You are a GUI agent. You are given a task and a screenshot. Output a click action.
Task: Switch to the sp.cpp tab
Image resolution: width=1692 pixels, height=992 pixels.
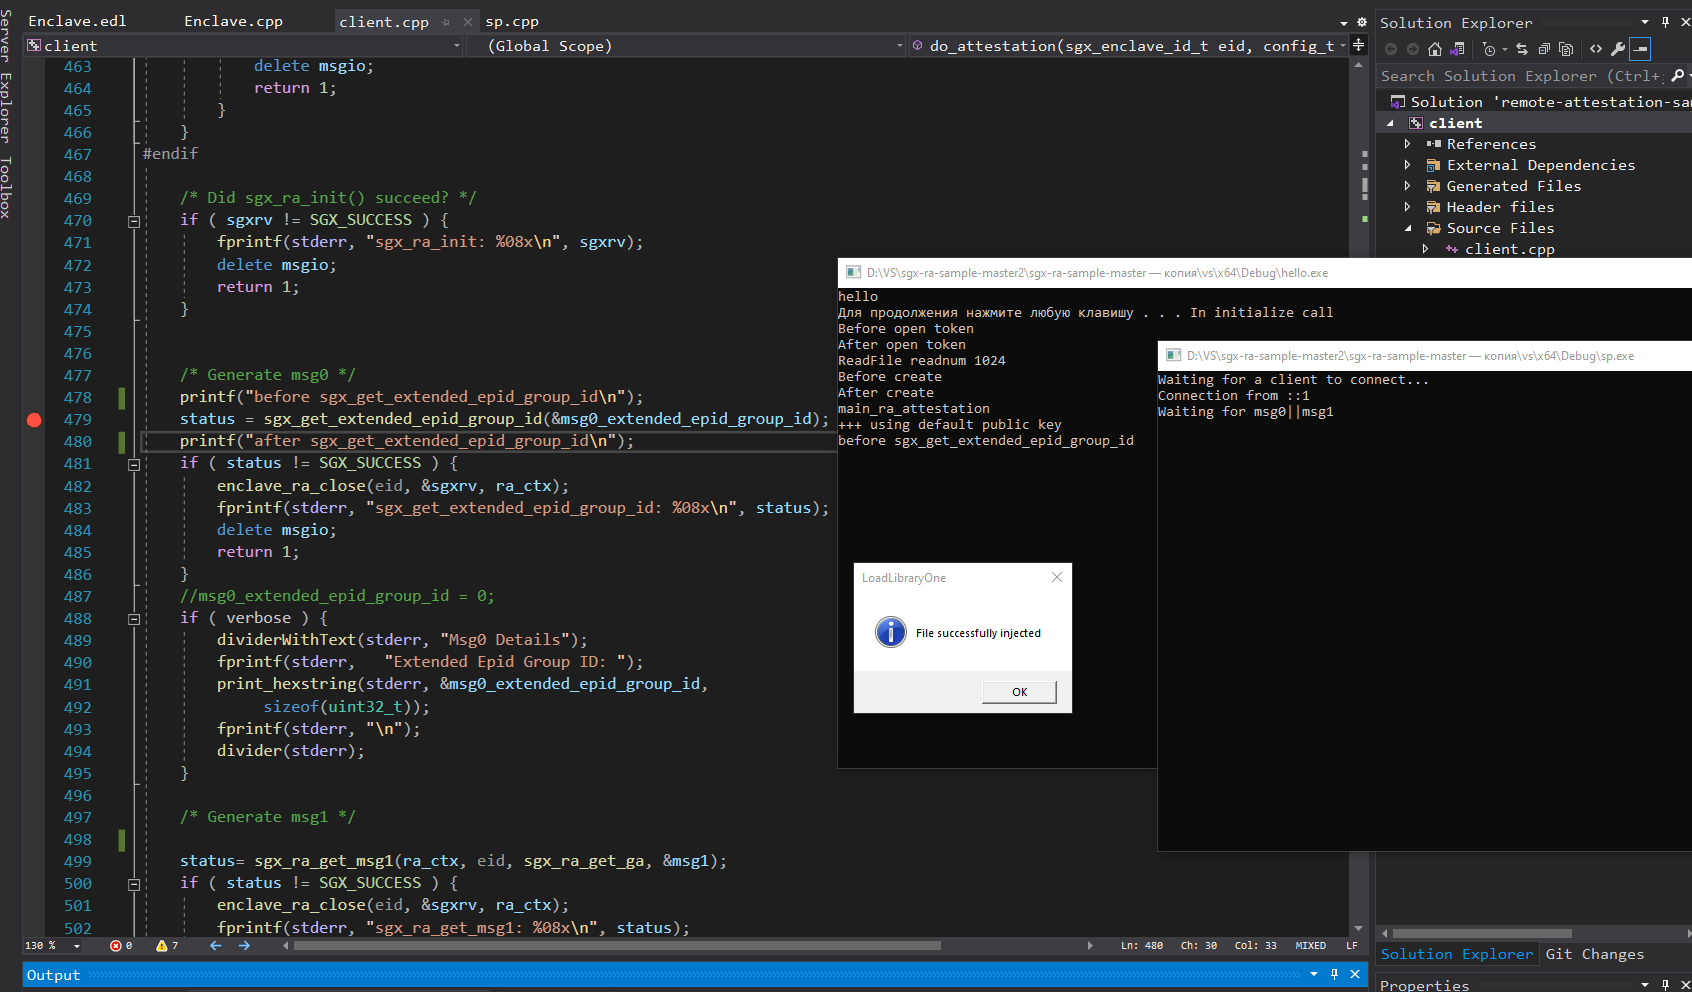coord(512,20)
